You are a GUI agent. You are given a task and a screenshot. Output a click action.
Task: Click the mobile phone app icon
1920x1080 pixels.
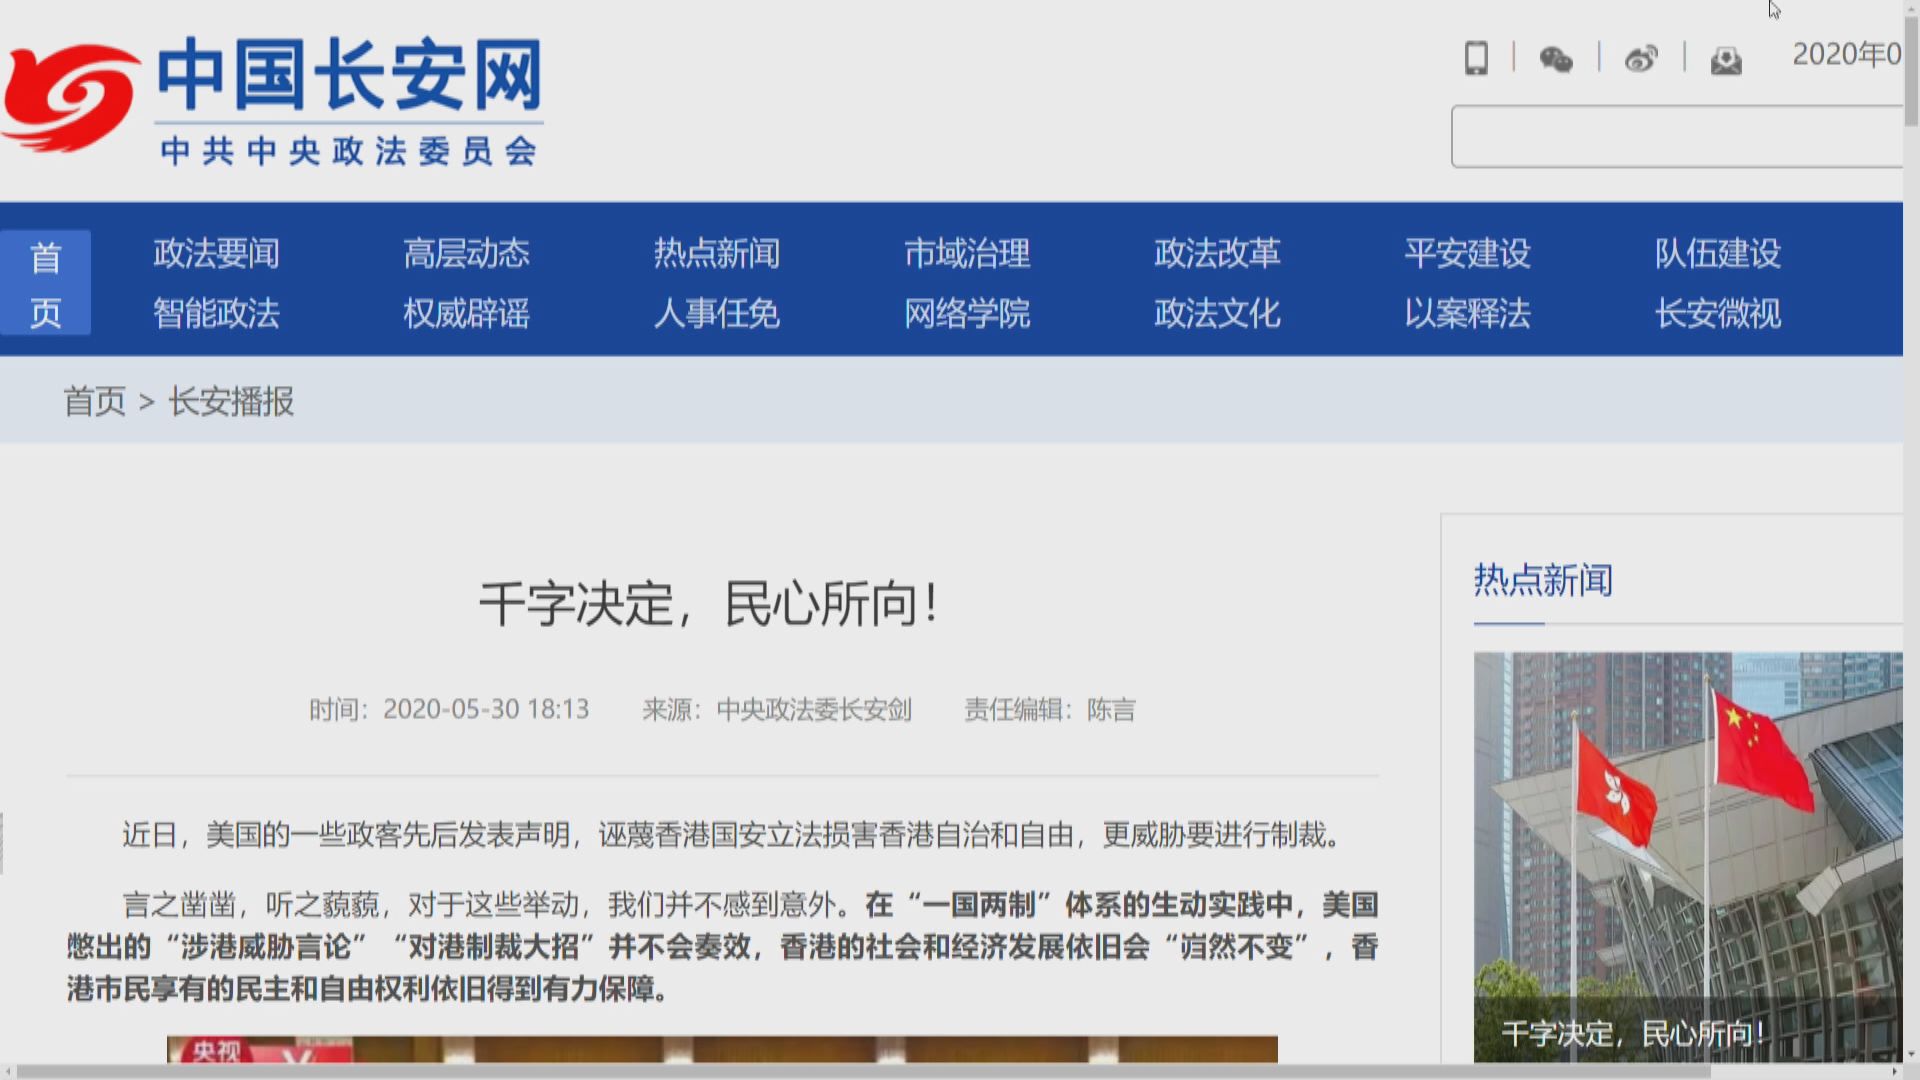1476,59
